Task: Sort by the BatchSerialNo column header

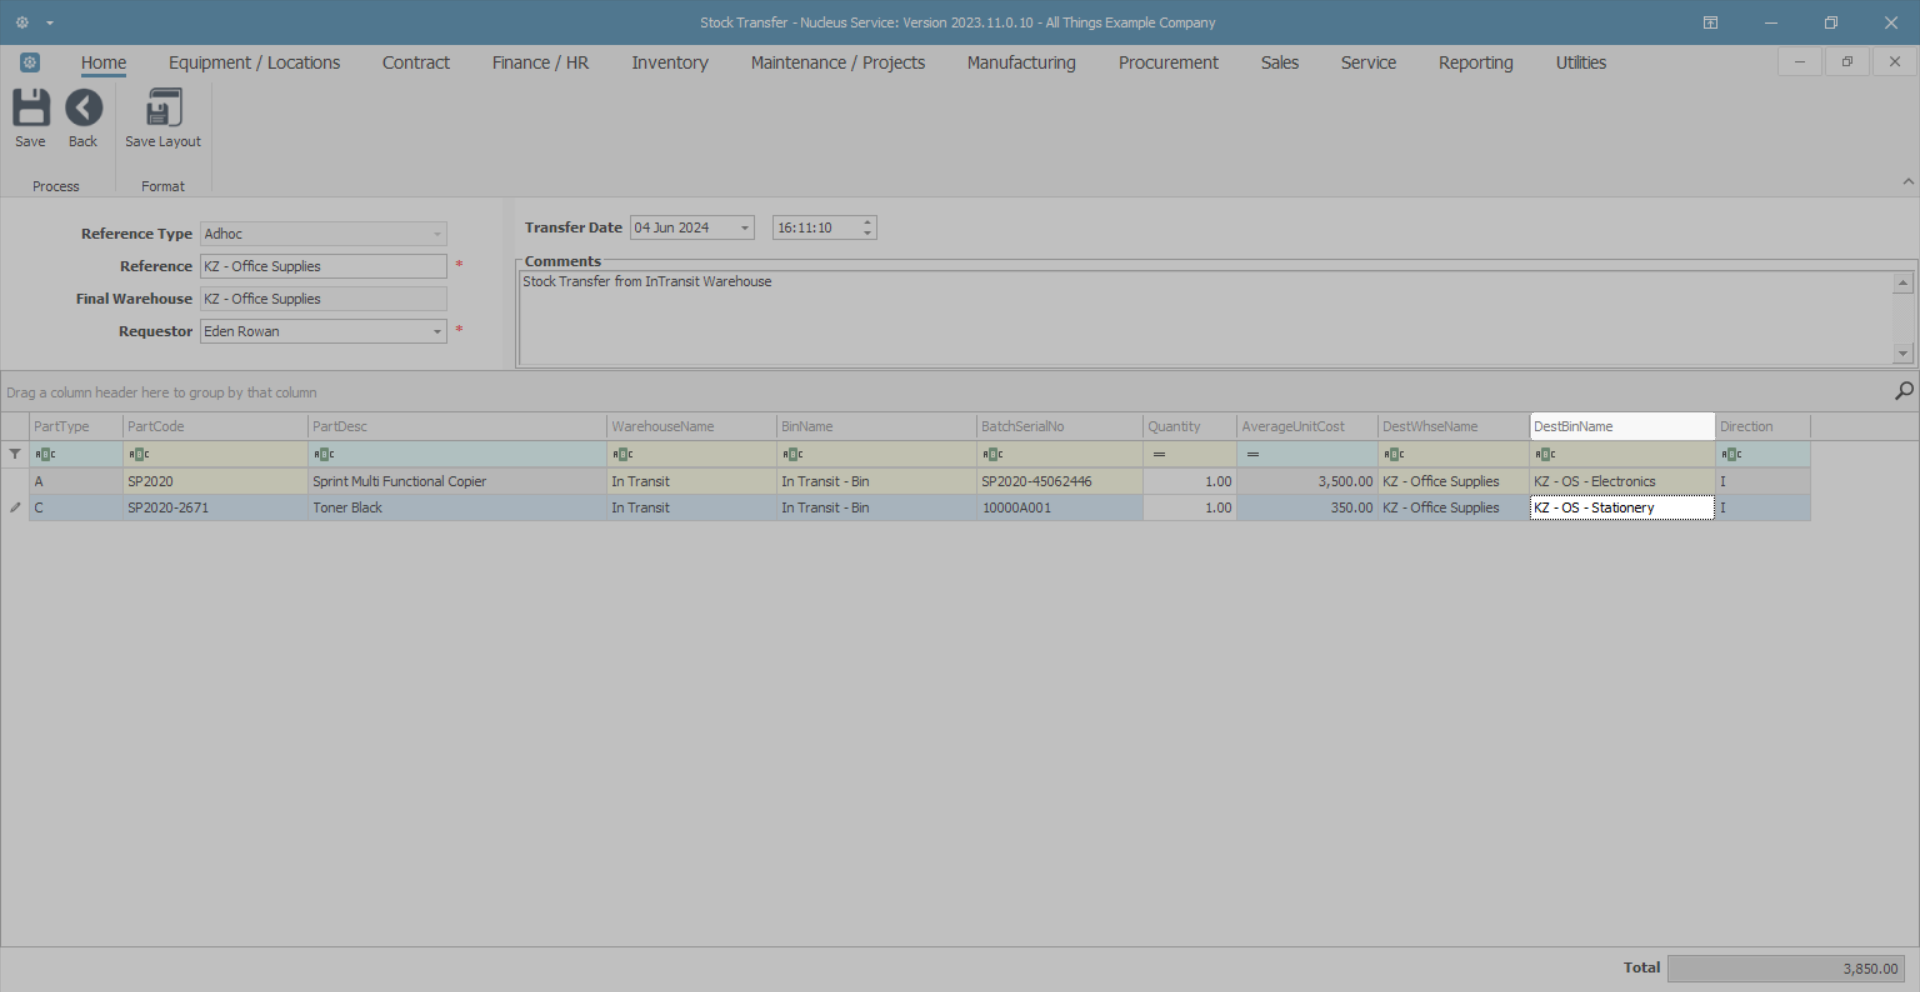Action: 1059,426
